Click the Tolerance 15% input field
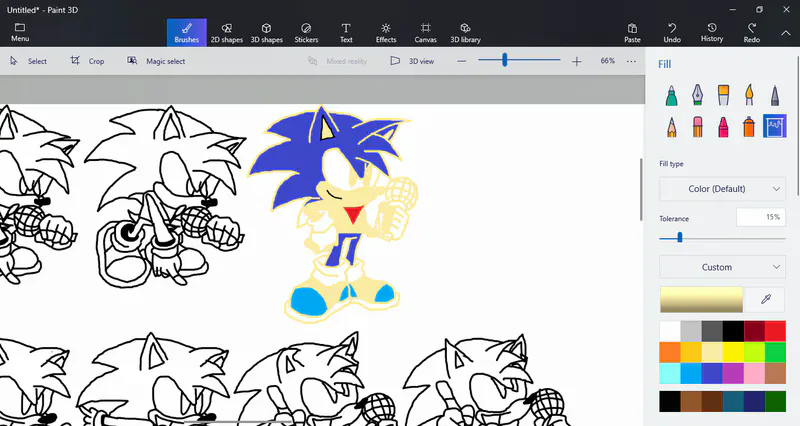800x426 pixels. (x=761, y=217)
